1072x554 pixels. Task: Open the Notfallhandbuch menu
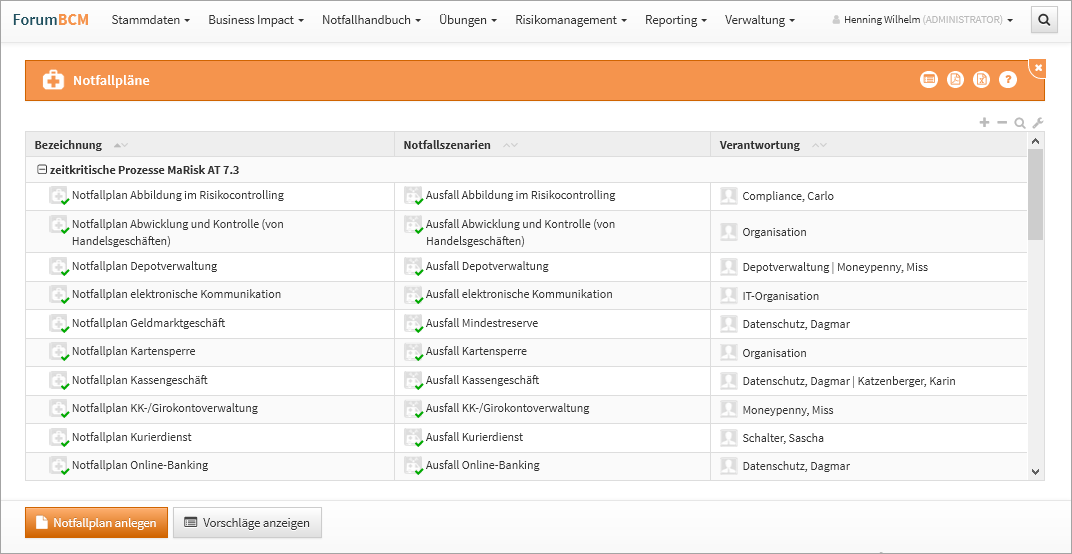click(x=371, y=20)
